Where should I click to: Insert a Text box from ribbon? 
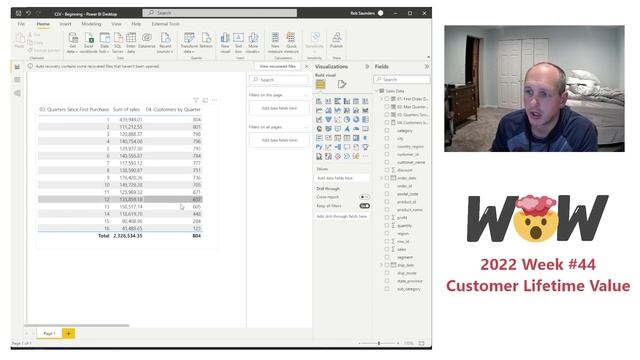click(x=238, y=42)
